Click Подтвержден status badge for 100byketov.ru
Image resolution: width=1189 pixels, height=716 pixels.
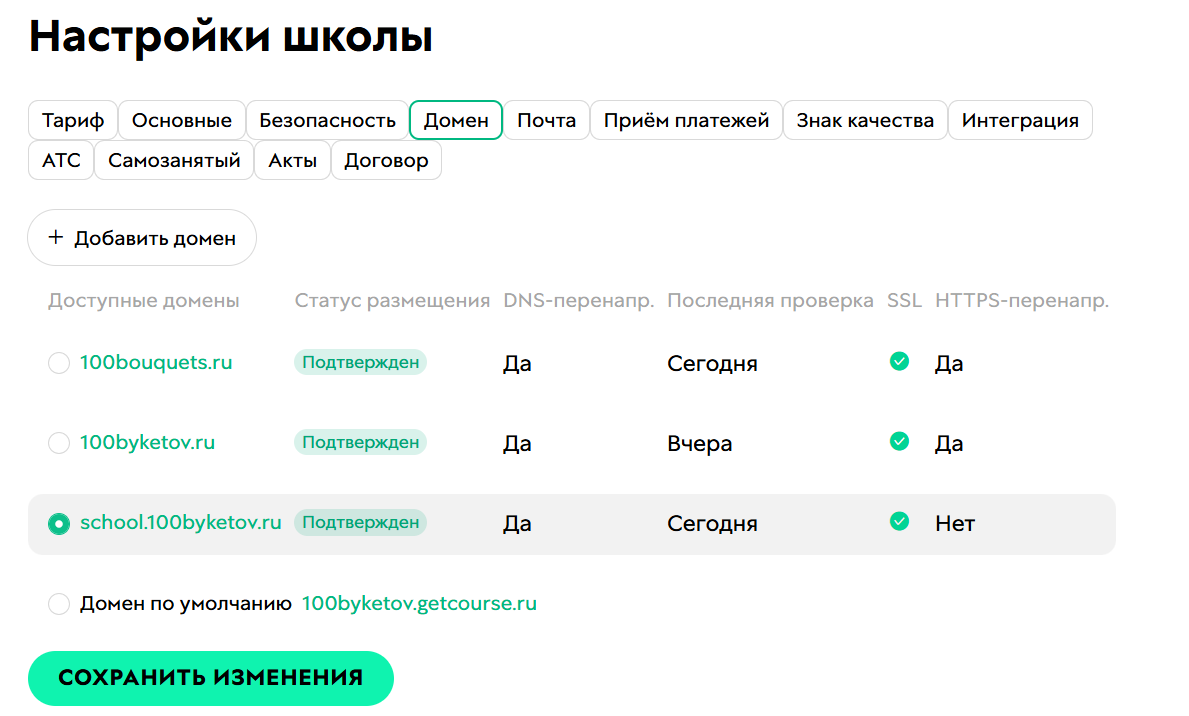click(x=360, y=442)
